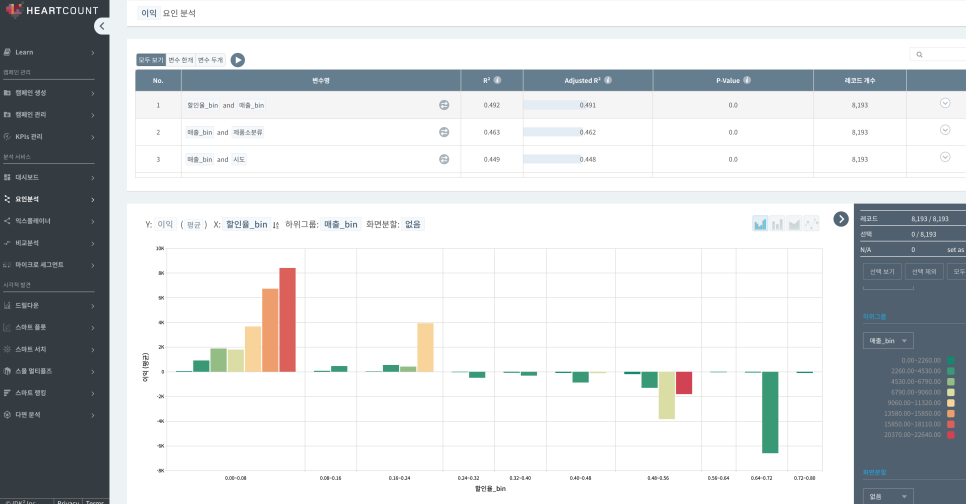The height and width of the screenshot is (504, 966).
Task: Open 캠페인 관리 menu item
Action: [49, 115]
